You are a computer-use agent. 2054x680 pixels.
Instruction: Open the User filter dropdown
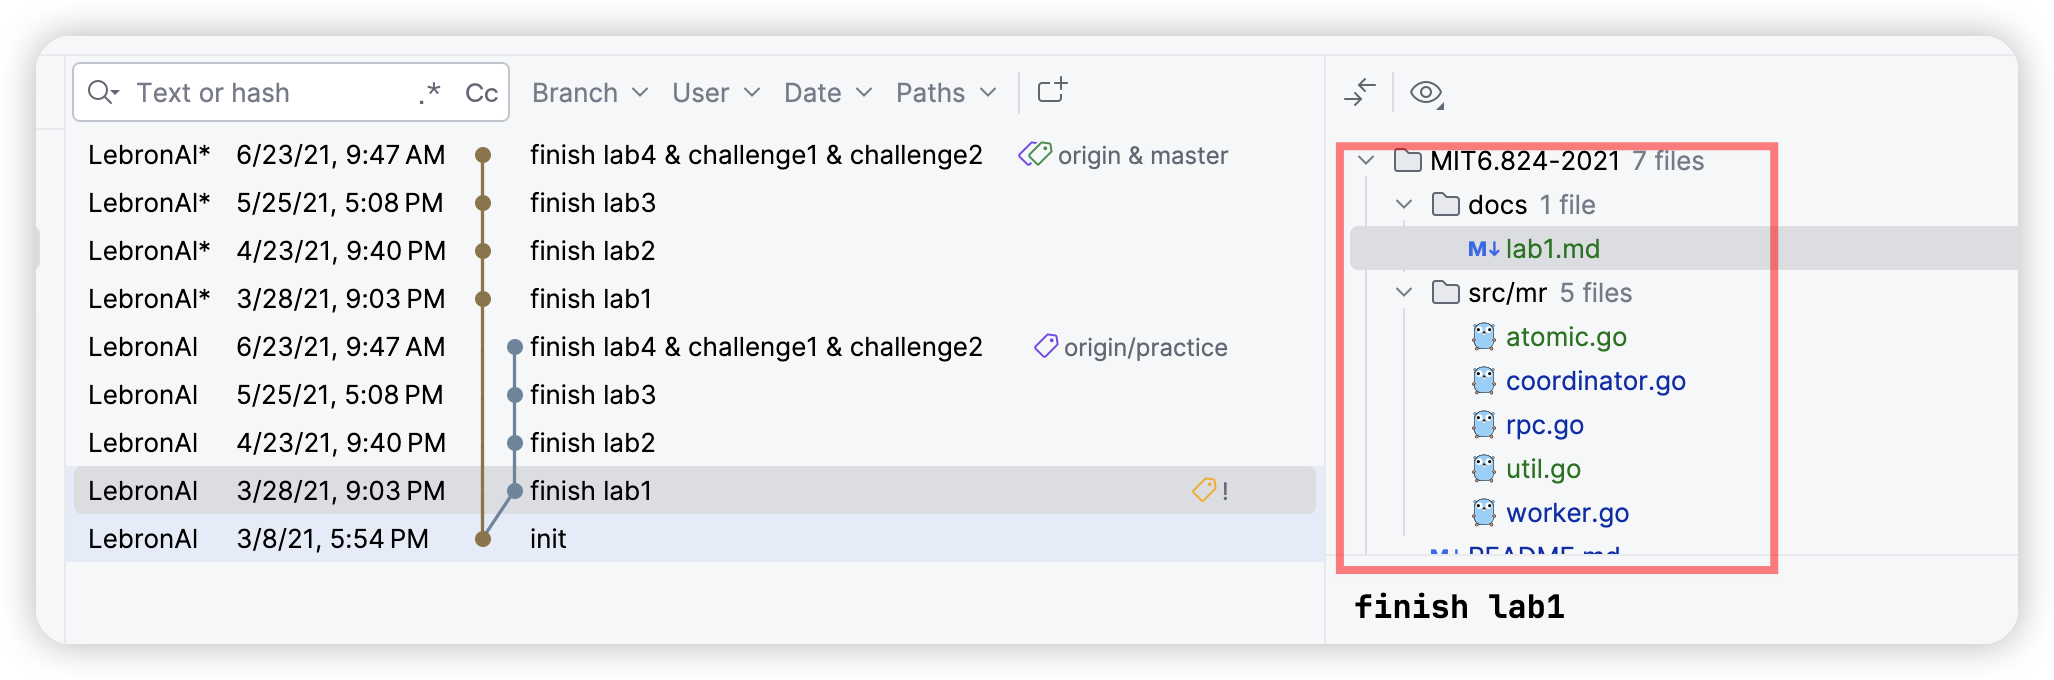(x=716, y=93)
